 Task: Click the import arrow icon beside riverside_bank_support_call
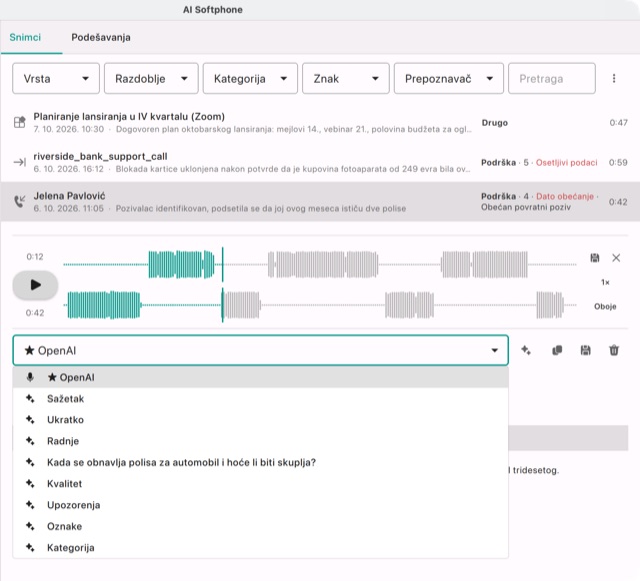[x=20, y=162]
